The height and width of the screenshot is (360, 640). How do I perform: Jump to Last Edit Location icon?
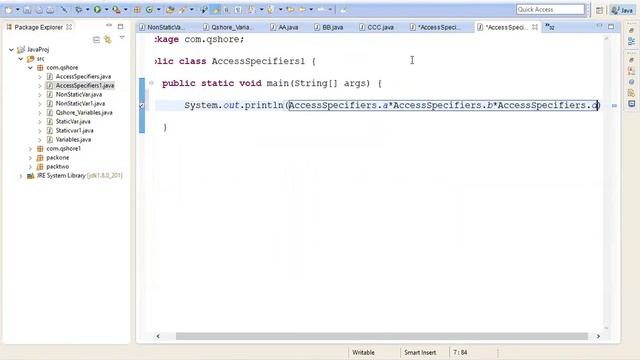290,9
